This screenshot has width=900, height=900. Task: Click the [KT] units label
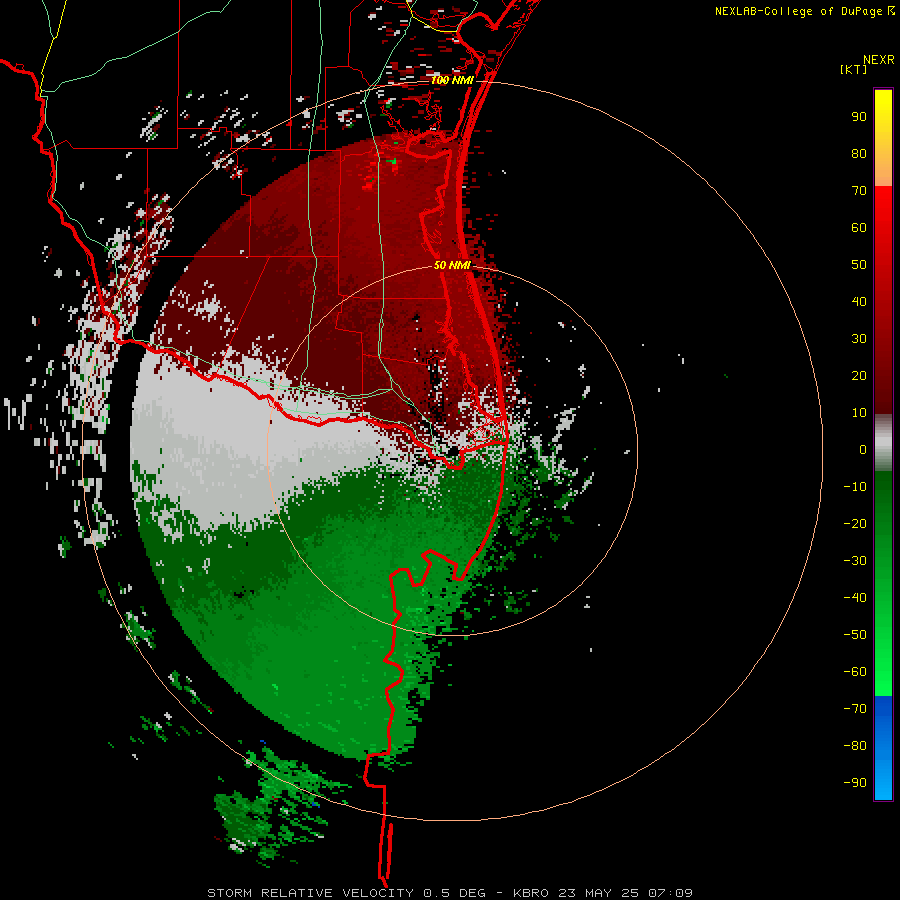click(853, 69)
